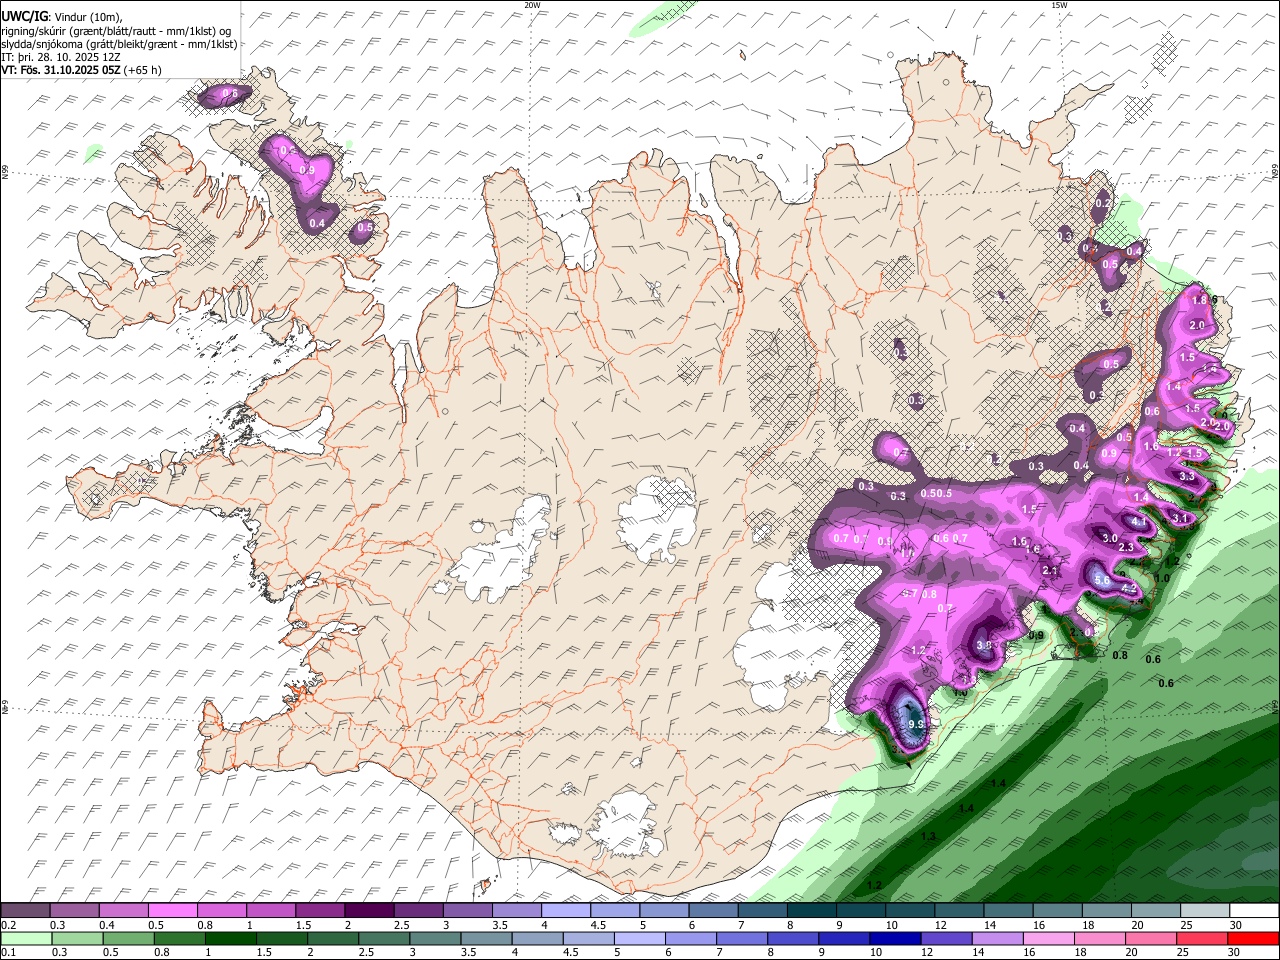Screen dimensions: 1280x960
Task: Select the white 30 swatch ending top legend row
Action: [1255, 910]
